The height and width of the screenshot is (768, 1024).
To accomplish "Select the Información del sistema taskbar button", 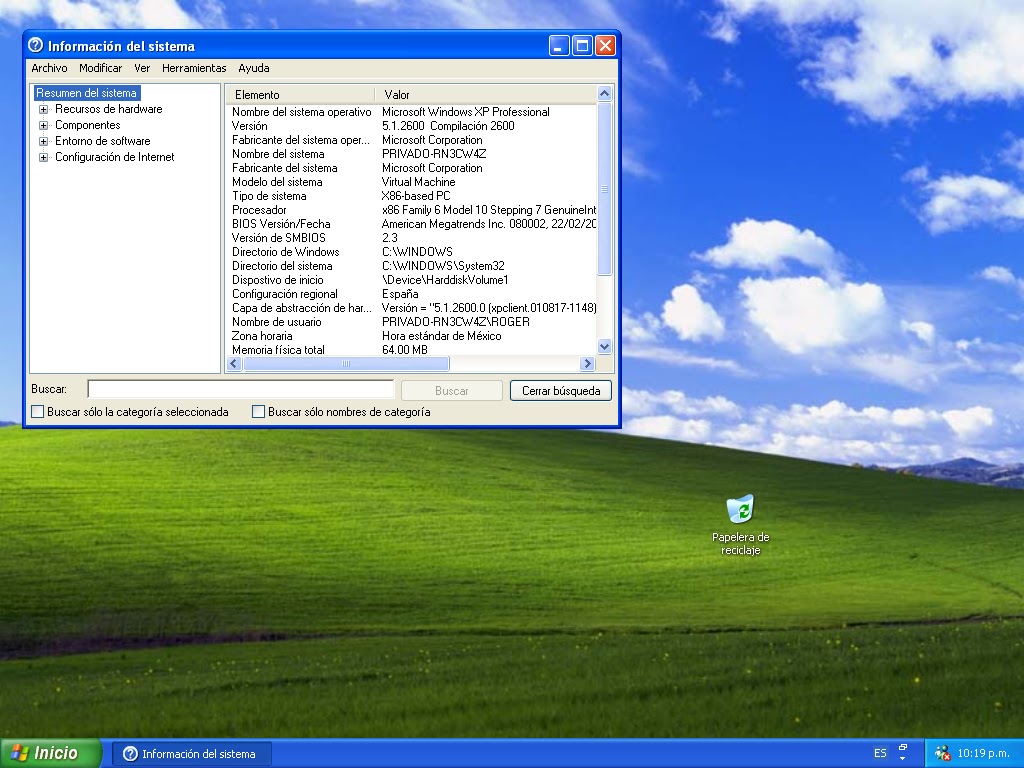I will pos(192,752).
